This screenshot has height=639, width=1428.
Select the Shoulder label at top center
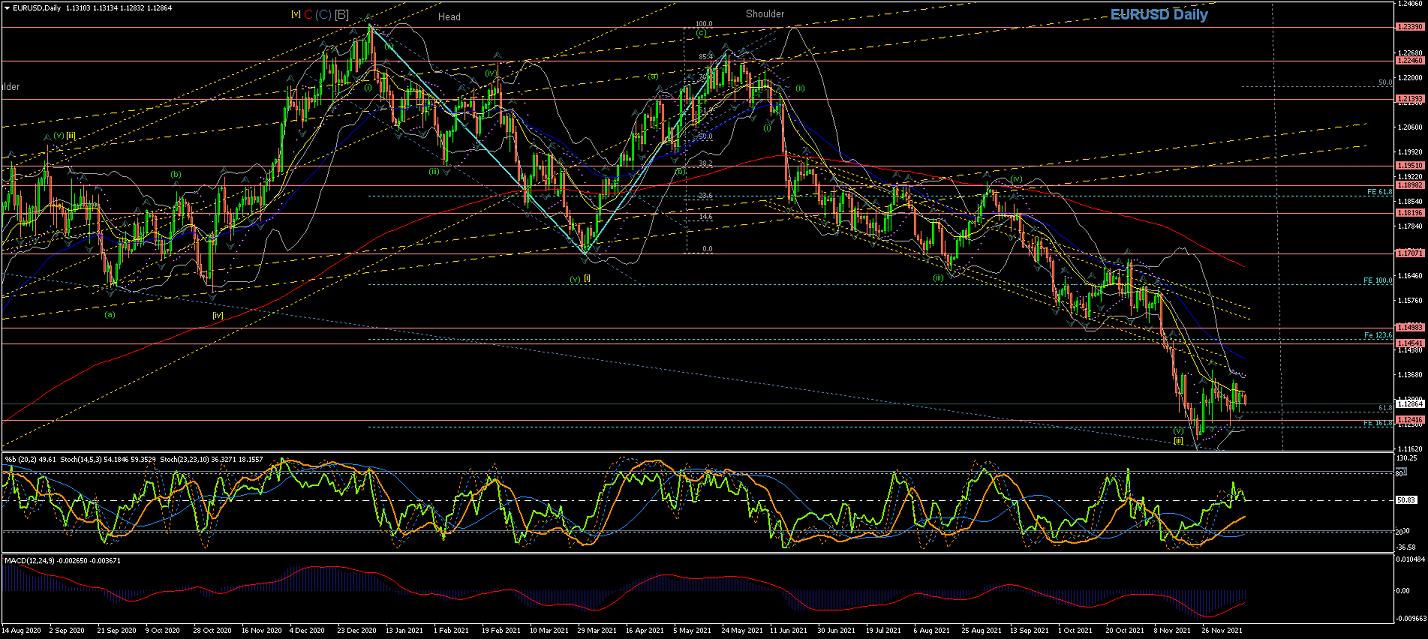point(765,14)
